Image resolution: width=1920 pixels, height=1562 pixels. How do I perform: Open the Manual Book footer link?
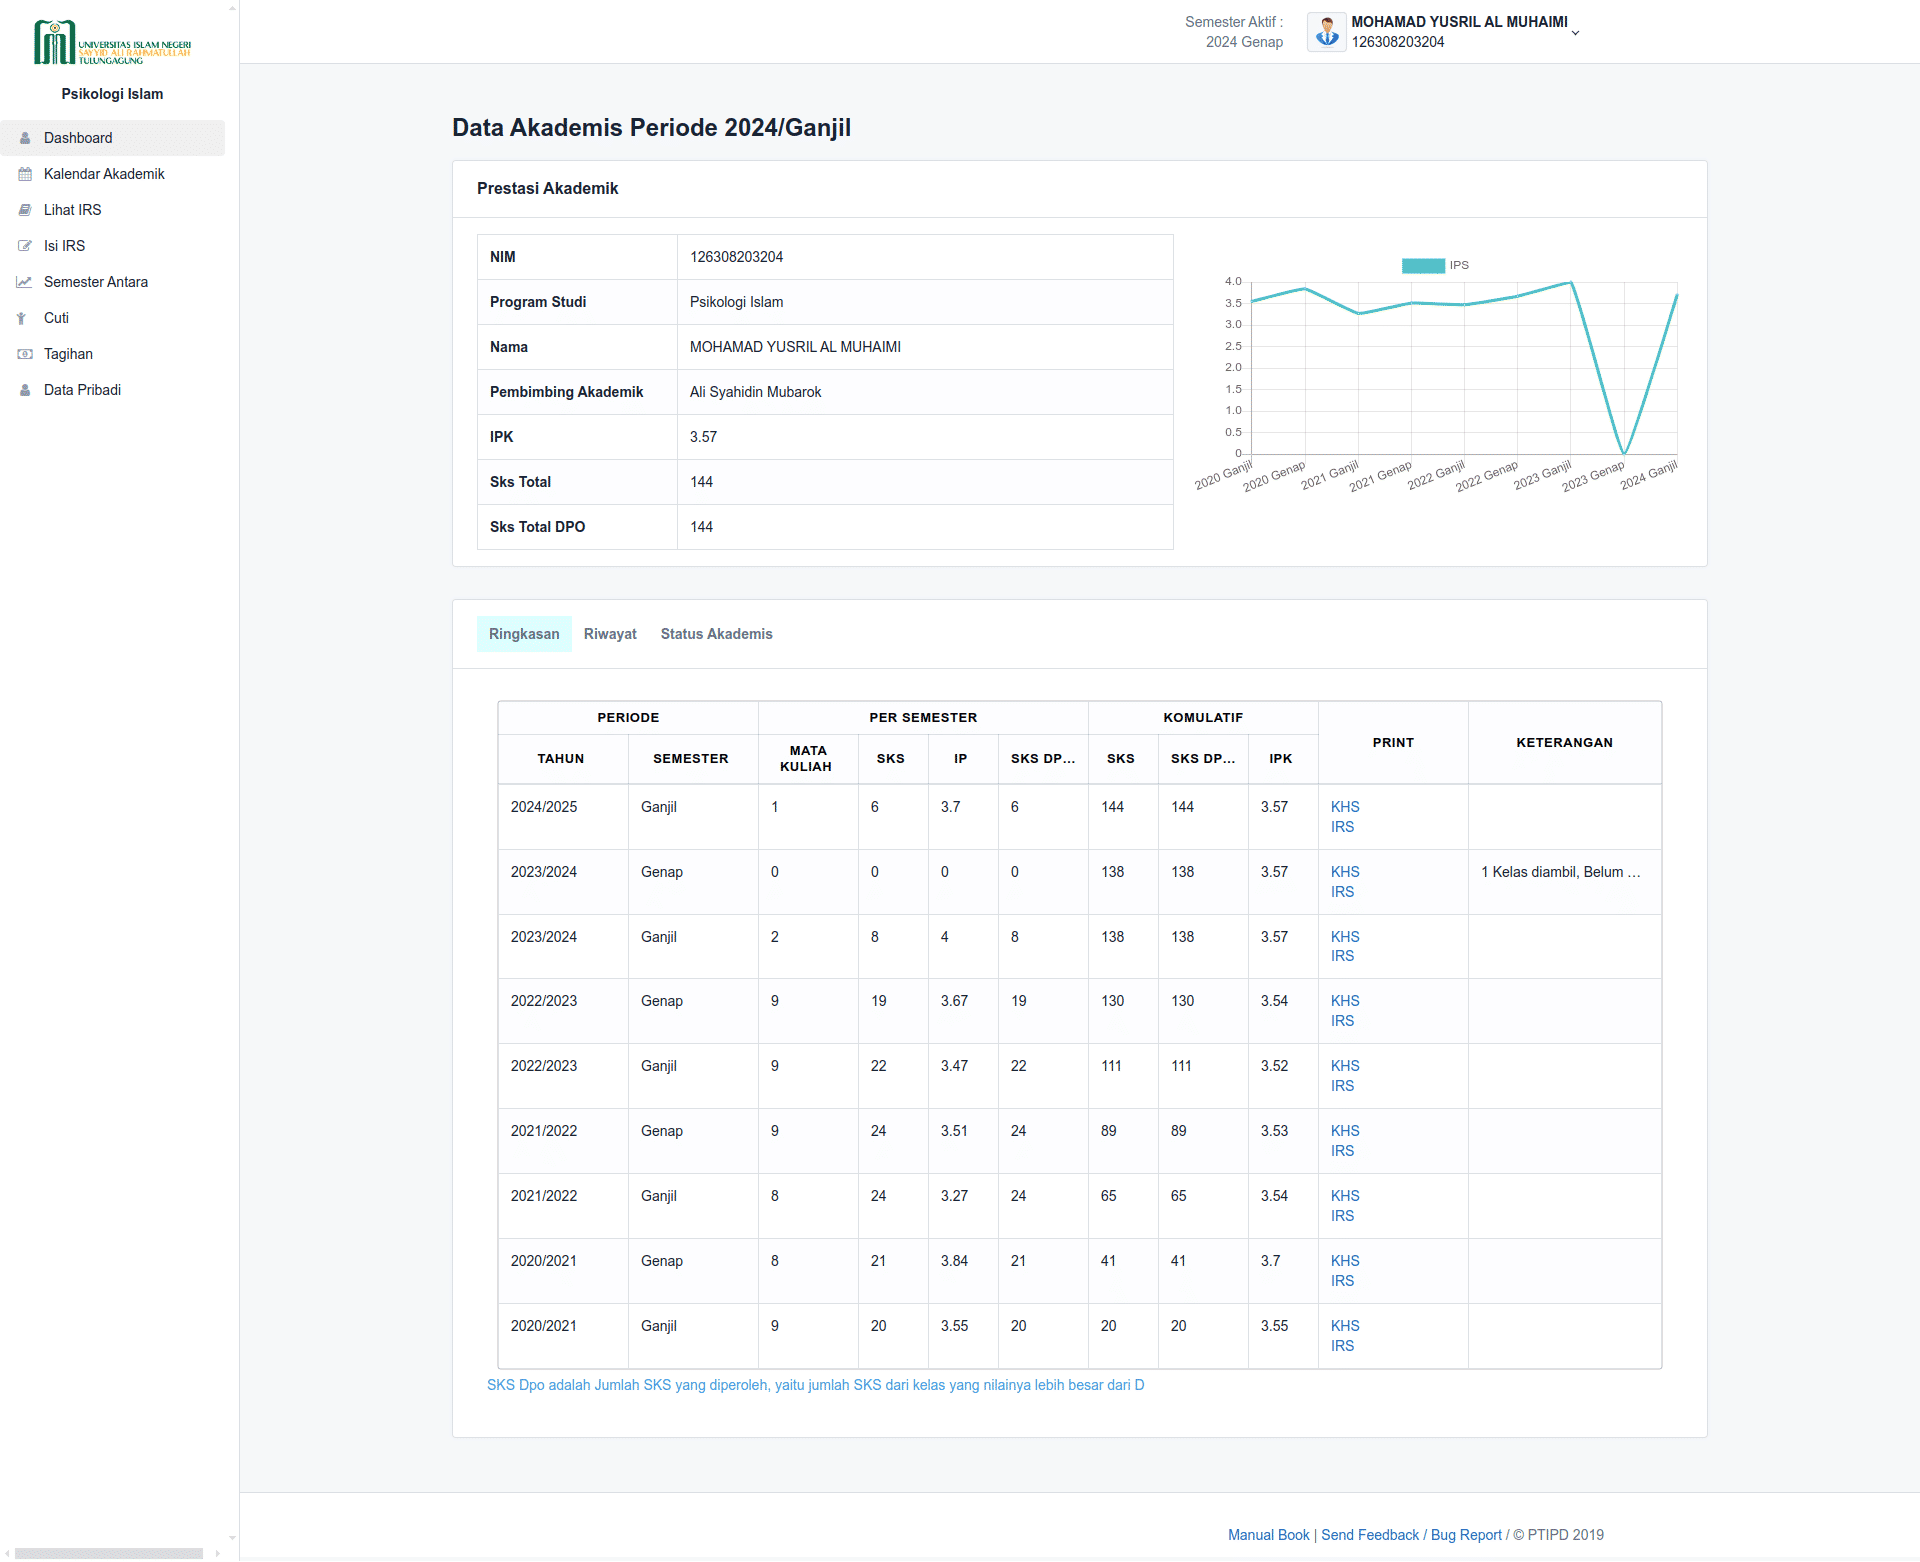tap(1268, 1535)
